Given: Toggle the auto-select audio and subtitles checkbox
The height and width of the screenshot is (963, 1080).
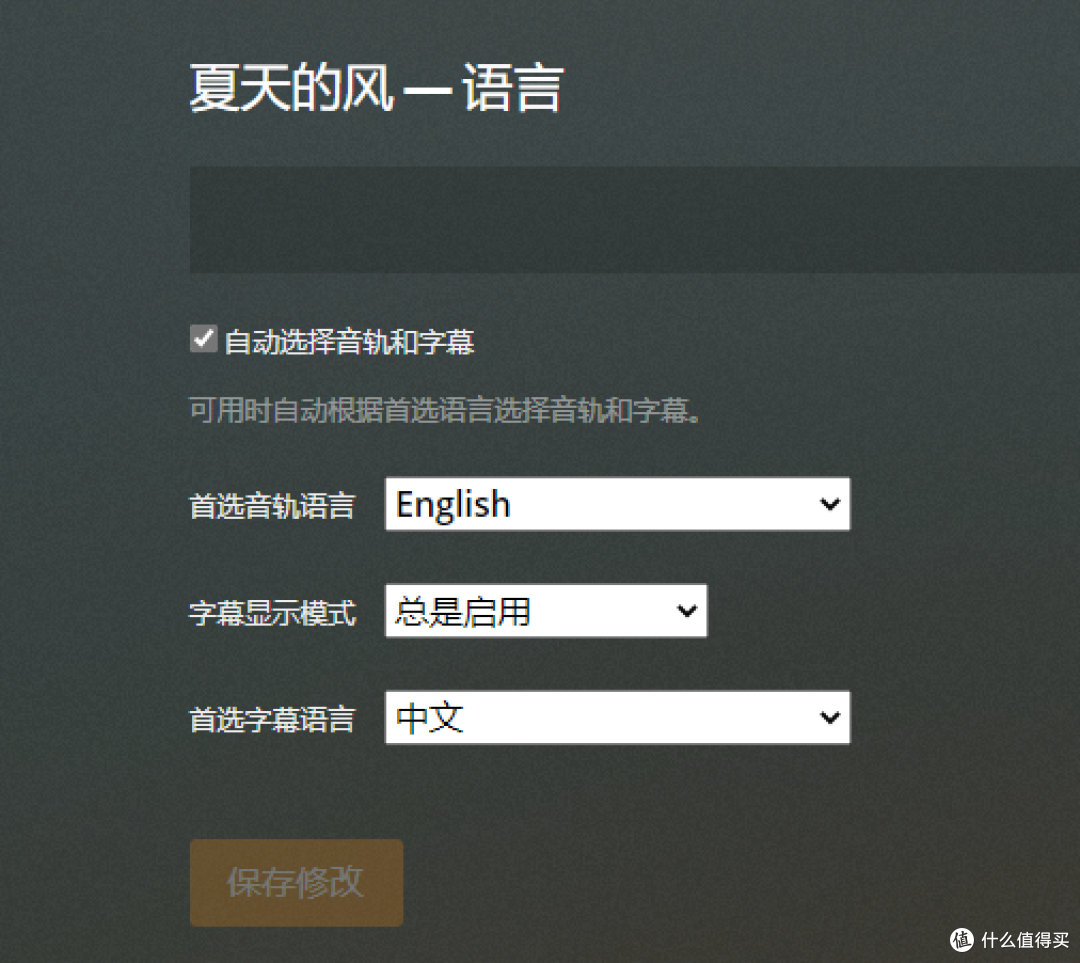Looking at the screenshot, I should pos(203,338).
